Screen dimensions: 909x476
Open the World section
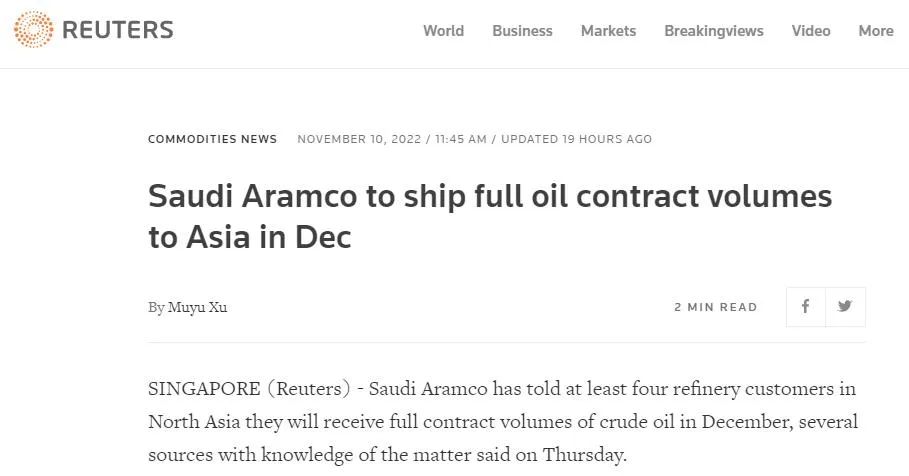(x=443, y=31)
